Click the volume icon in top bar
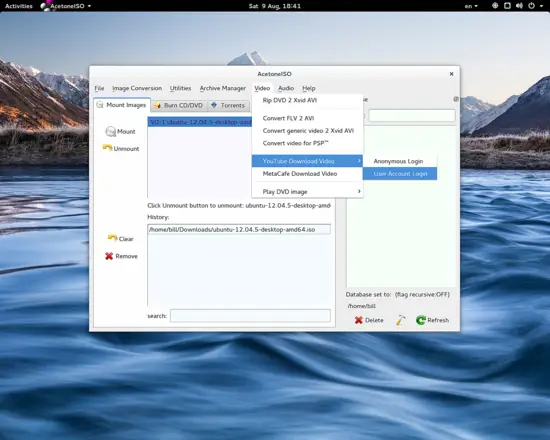 tap(519, 6)
